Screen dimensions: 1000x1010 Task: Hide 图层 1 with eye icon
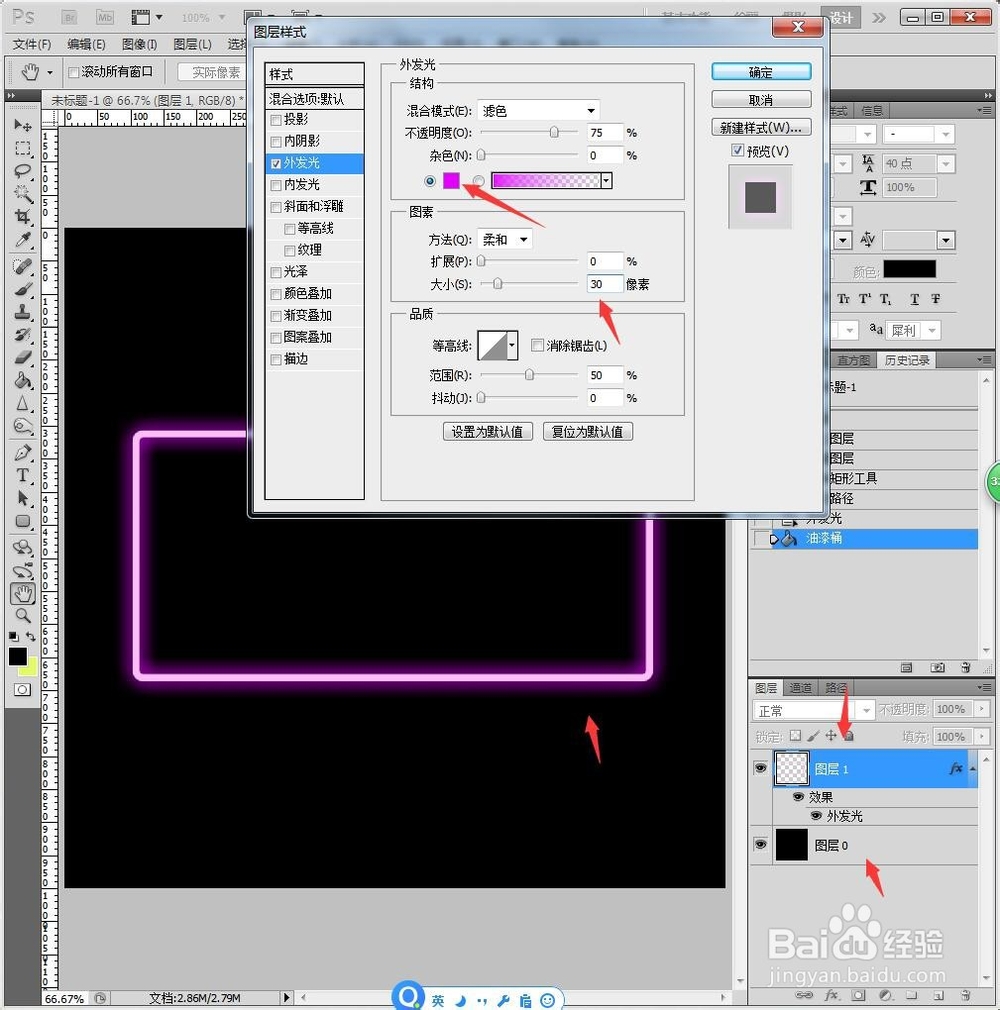(x=760, y=768)
